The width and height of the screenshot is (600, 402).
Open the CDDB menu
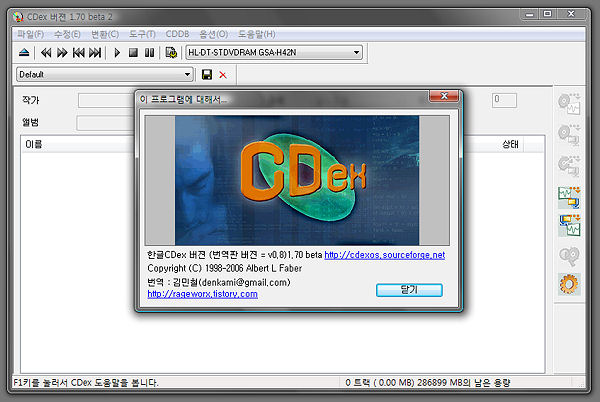[177, 34]
